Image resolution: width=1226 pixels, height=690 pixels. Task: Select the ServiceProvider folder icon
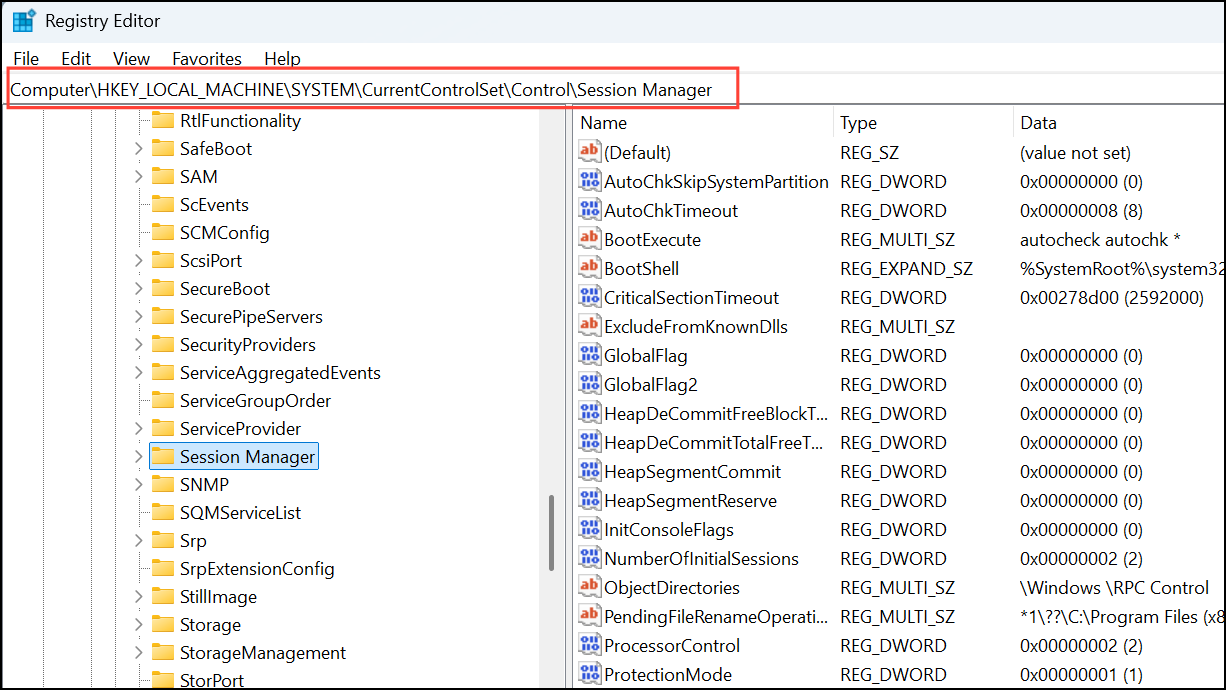(x=163, y=428)
